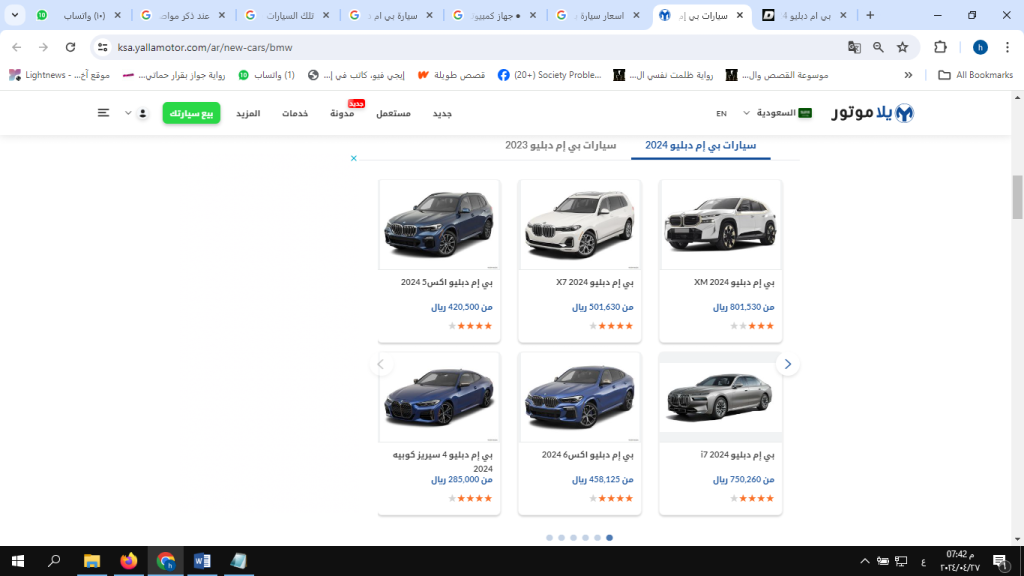Click price من 285,000 ريال

pyautogui.click(x=462, y=479)
